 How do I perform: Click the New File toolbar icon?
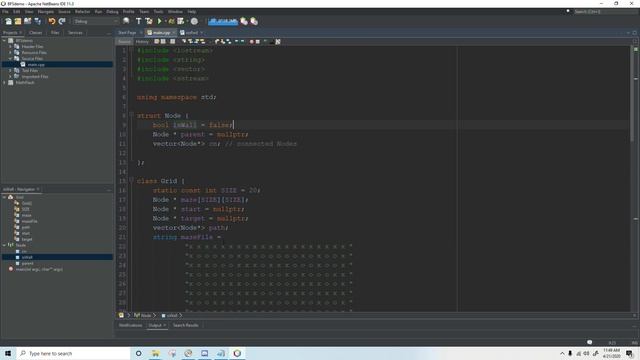pos(8,21)
